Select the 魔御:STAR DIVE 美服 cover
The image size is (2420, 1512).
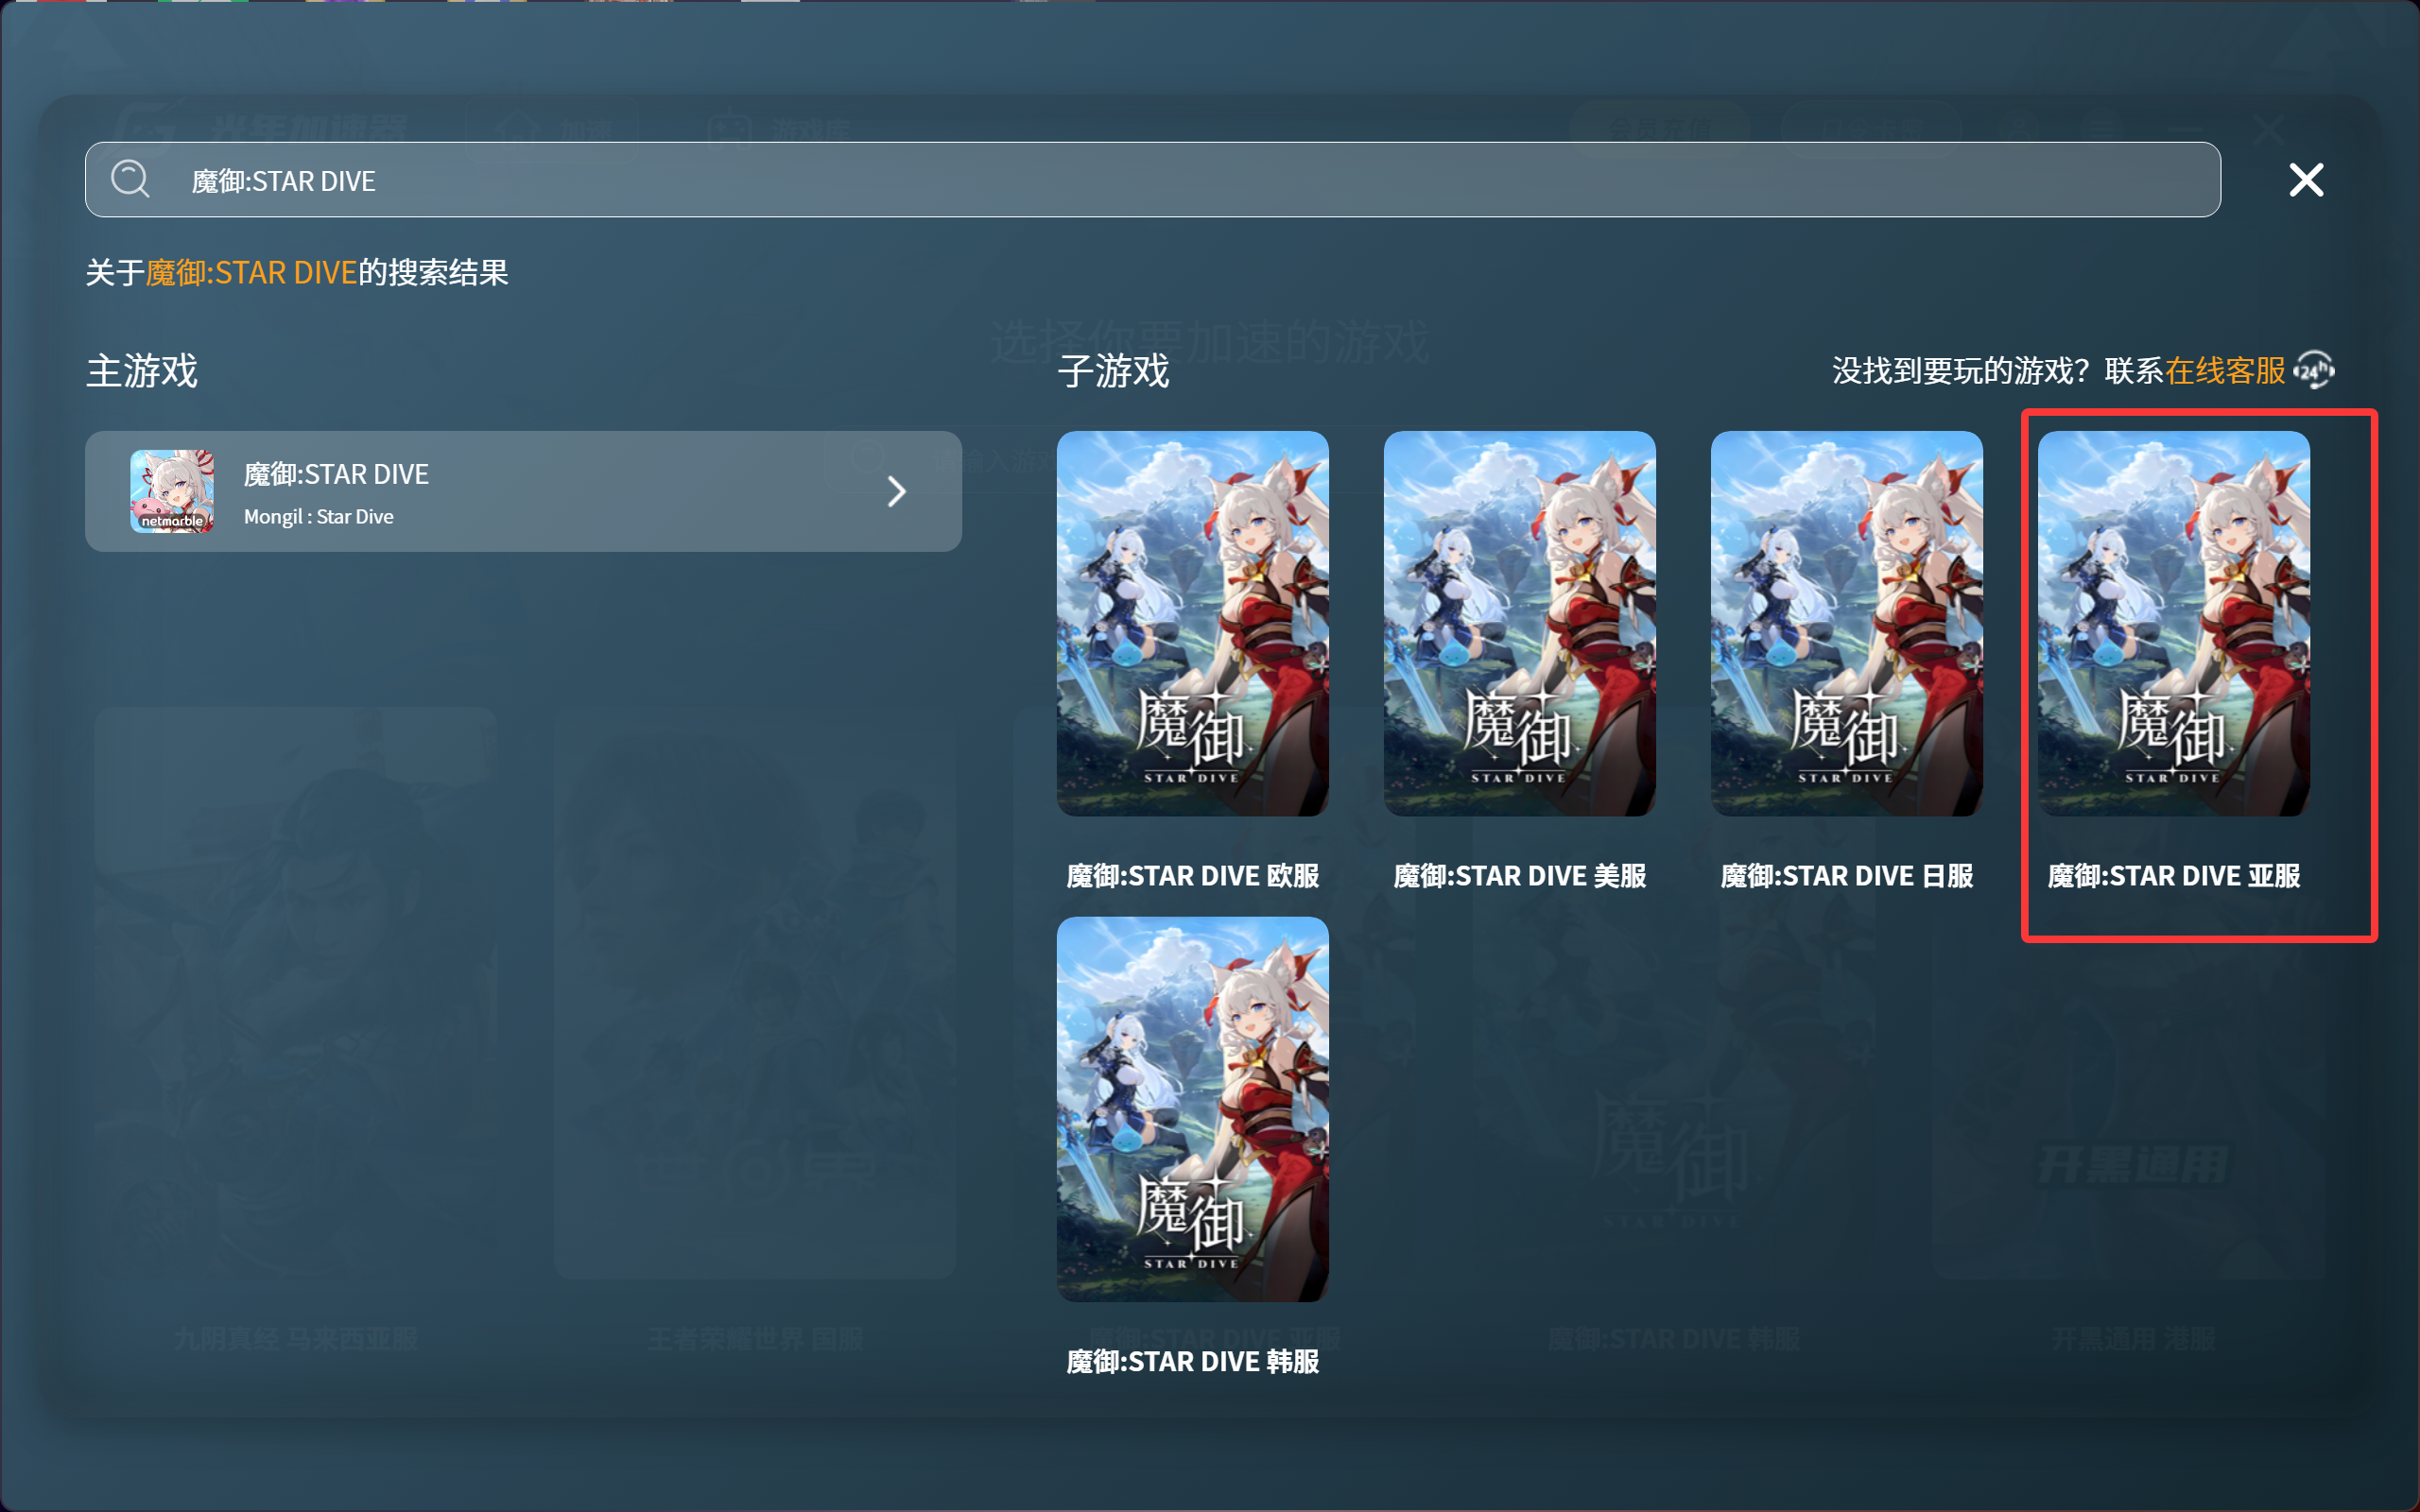[x=1519, y=622]
